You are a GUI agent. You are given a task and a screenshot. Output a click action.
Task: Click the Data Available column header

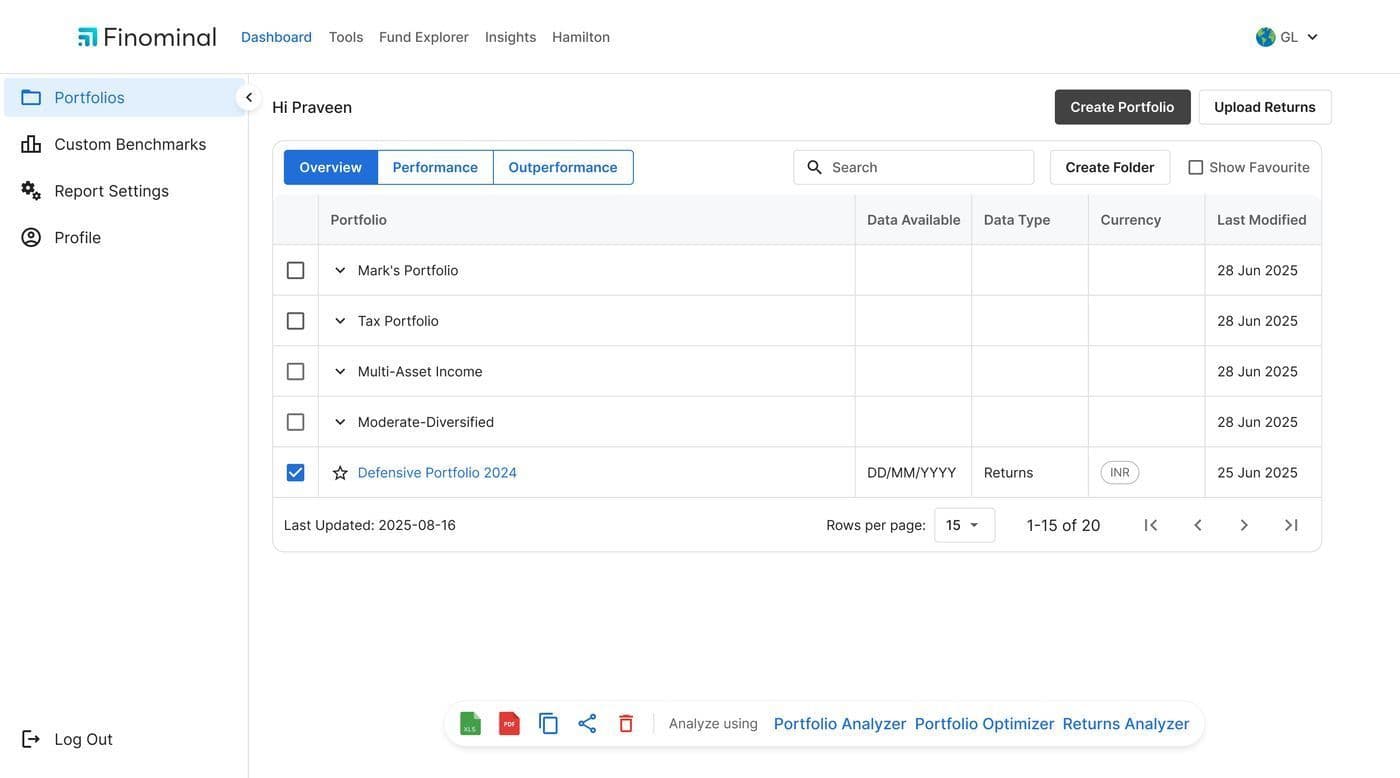(913, 220)
